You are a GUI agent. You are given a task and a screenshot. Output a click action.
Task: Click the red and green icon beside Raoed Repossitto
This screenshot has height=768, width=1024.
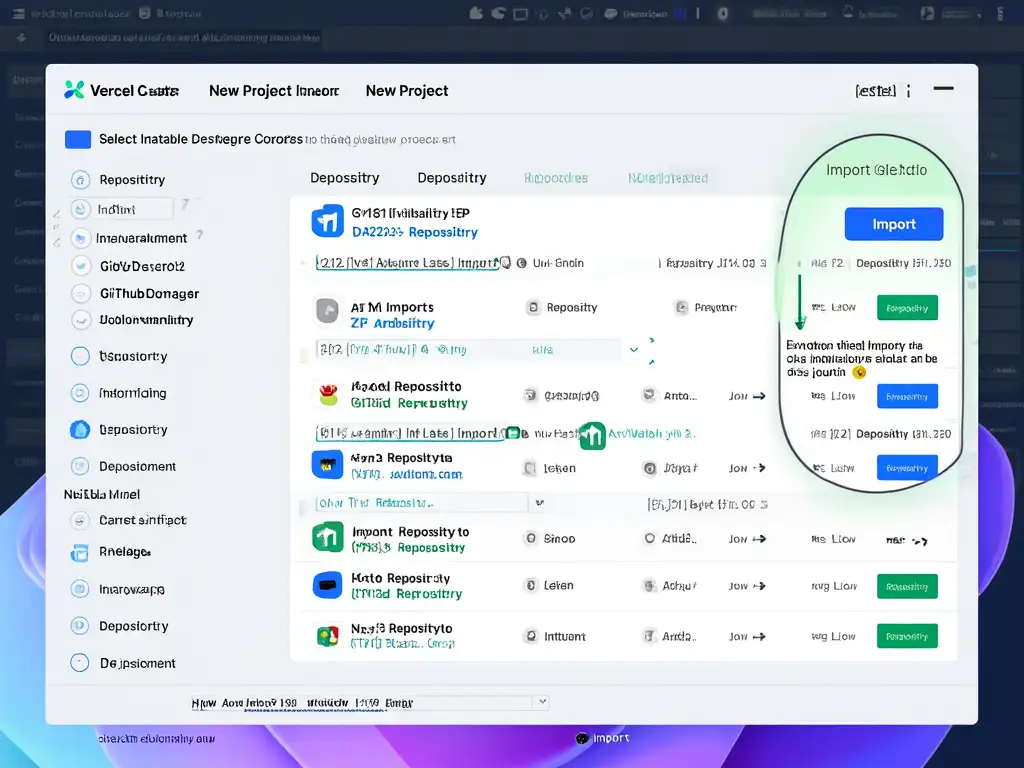[x=328, y=394]
